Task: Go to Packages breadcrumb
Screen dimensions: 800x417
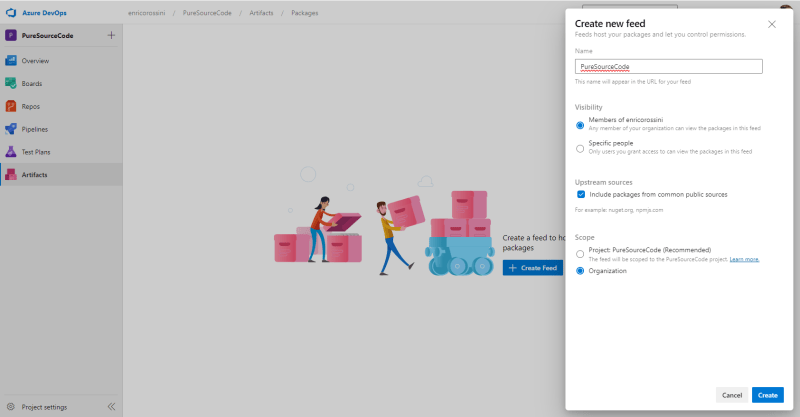Action: click(x=305, y=13)
